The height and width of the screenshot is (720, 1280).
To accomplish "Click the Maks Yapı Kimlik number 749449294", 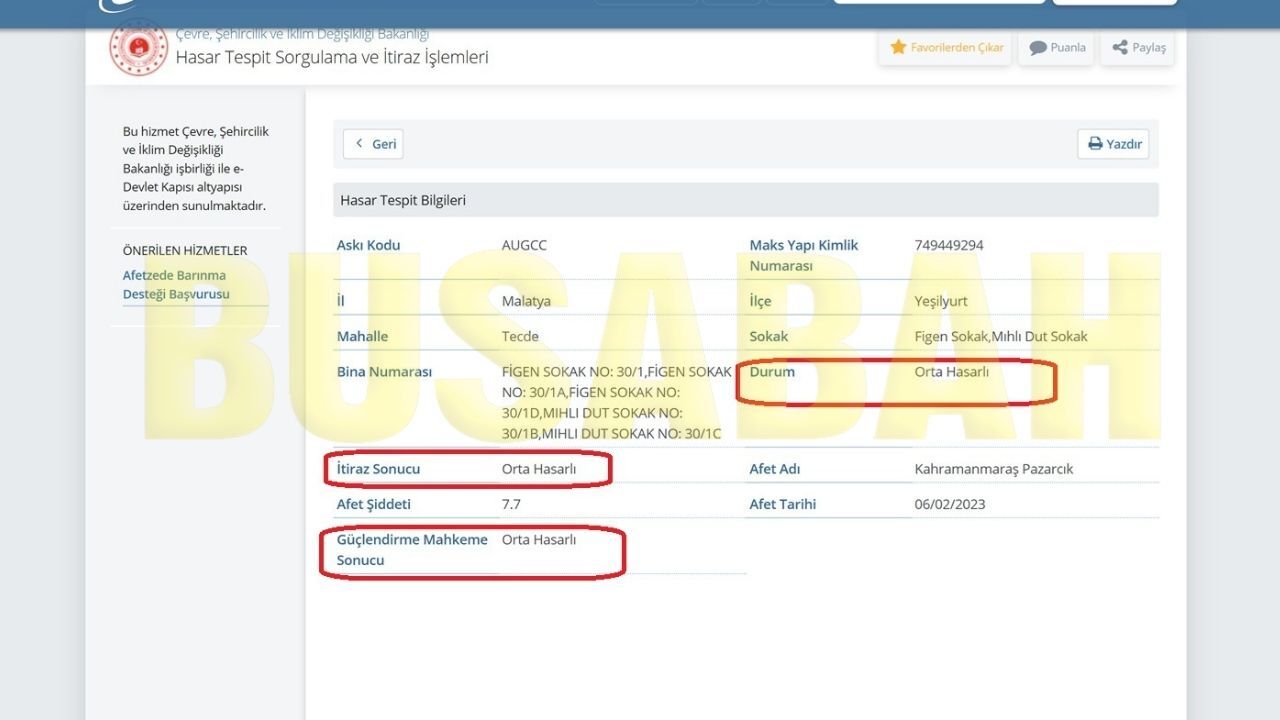I will 949,245.
